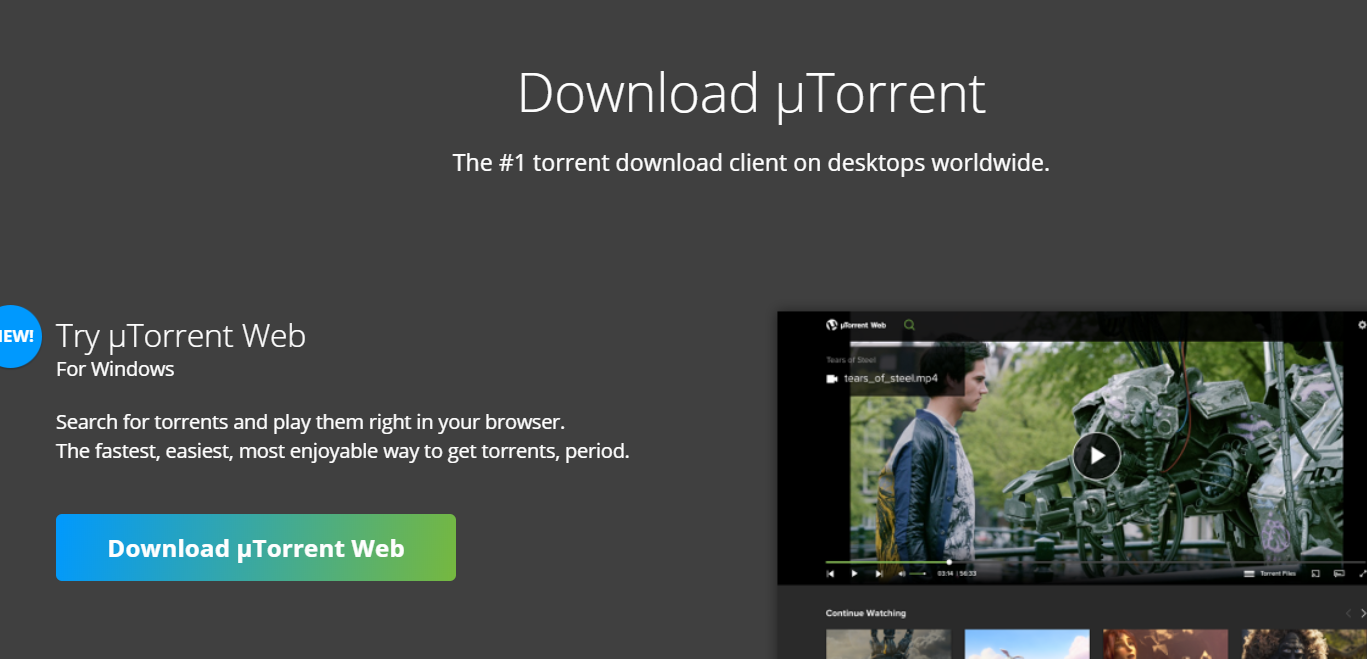The height and width of the screenshot is (659, 1367).
Task: Open the settings gear in the player
Action: 1362,325
